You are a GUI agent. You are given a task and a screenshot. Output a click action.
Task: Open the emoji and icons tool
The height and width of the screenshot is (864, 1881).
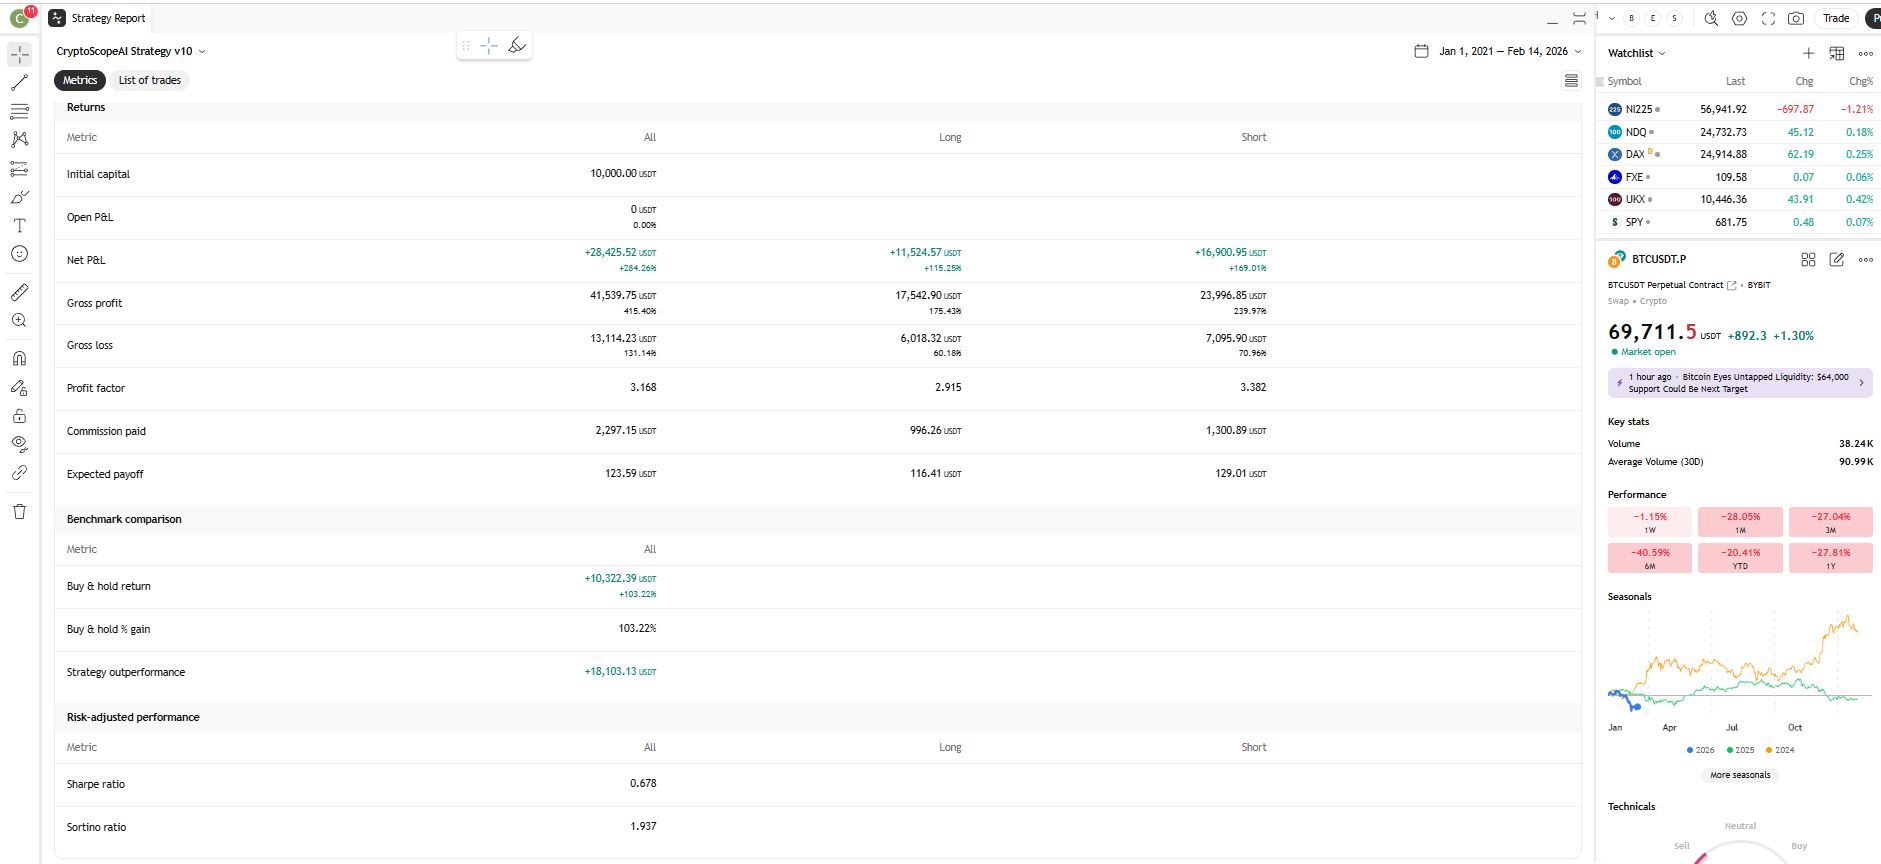click(19, 254)
